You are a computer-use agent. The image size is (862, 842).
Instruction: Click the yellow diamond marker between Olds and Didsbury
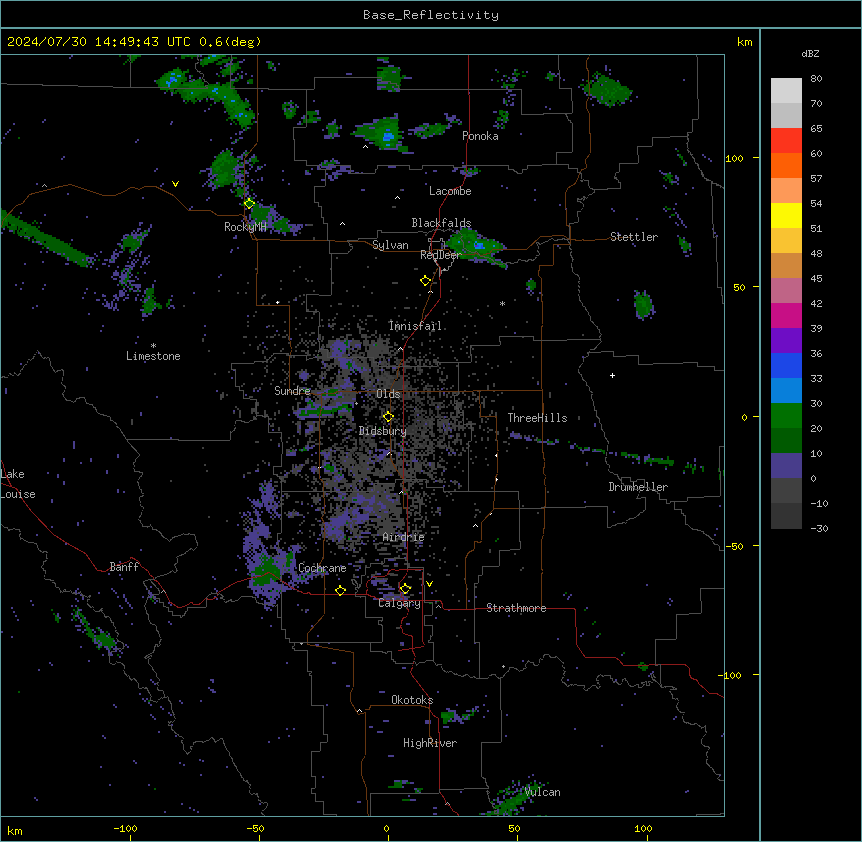pyautogui.click(x=388, y=417)
